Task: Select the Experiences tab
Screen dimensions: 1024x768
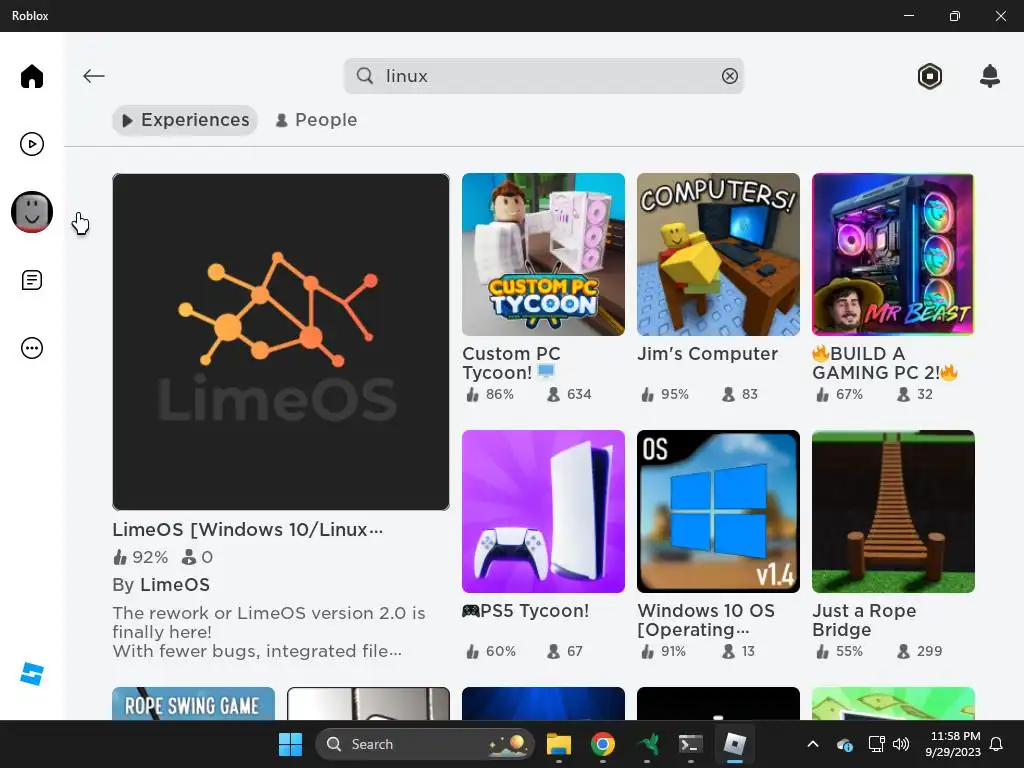Action: coord(185,120)
